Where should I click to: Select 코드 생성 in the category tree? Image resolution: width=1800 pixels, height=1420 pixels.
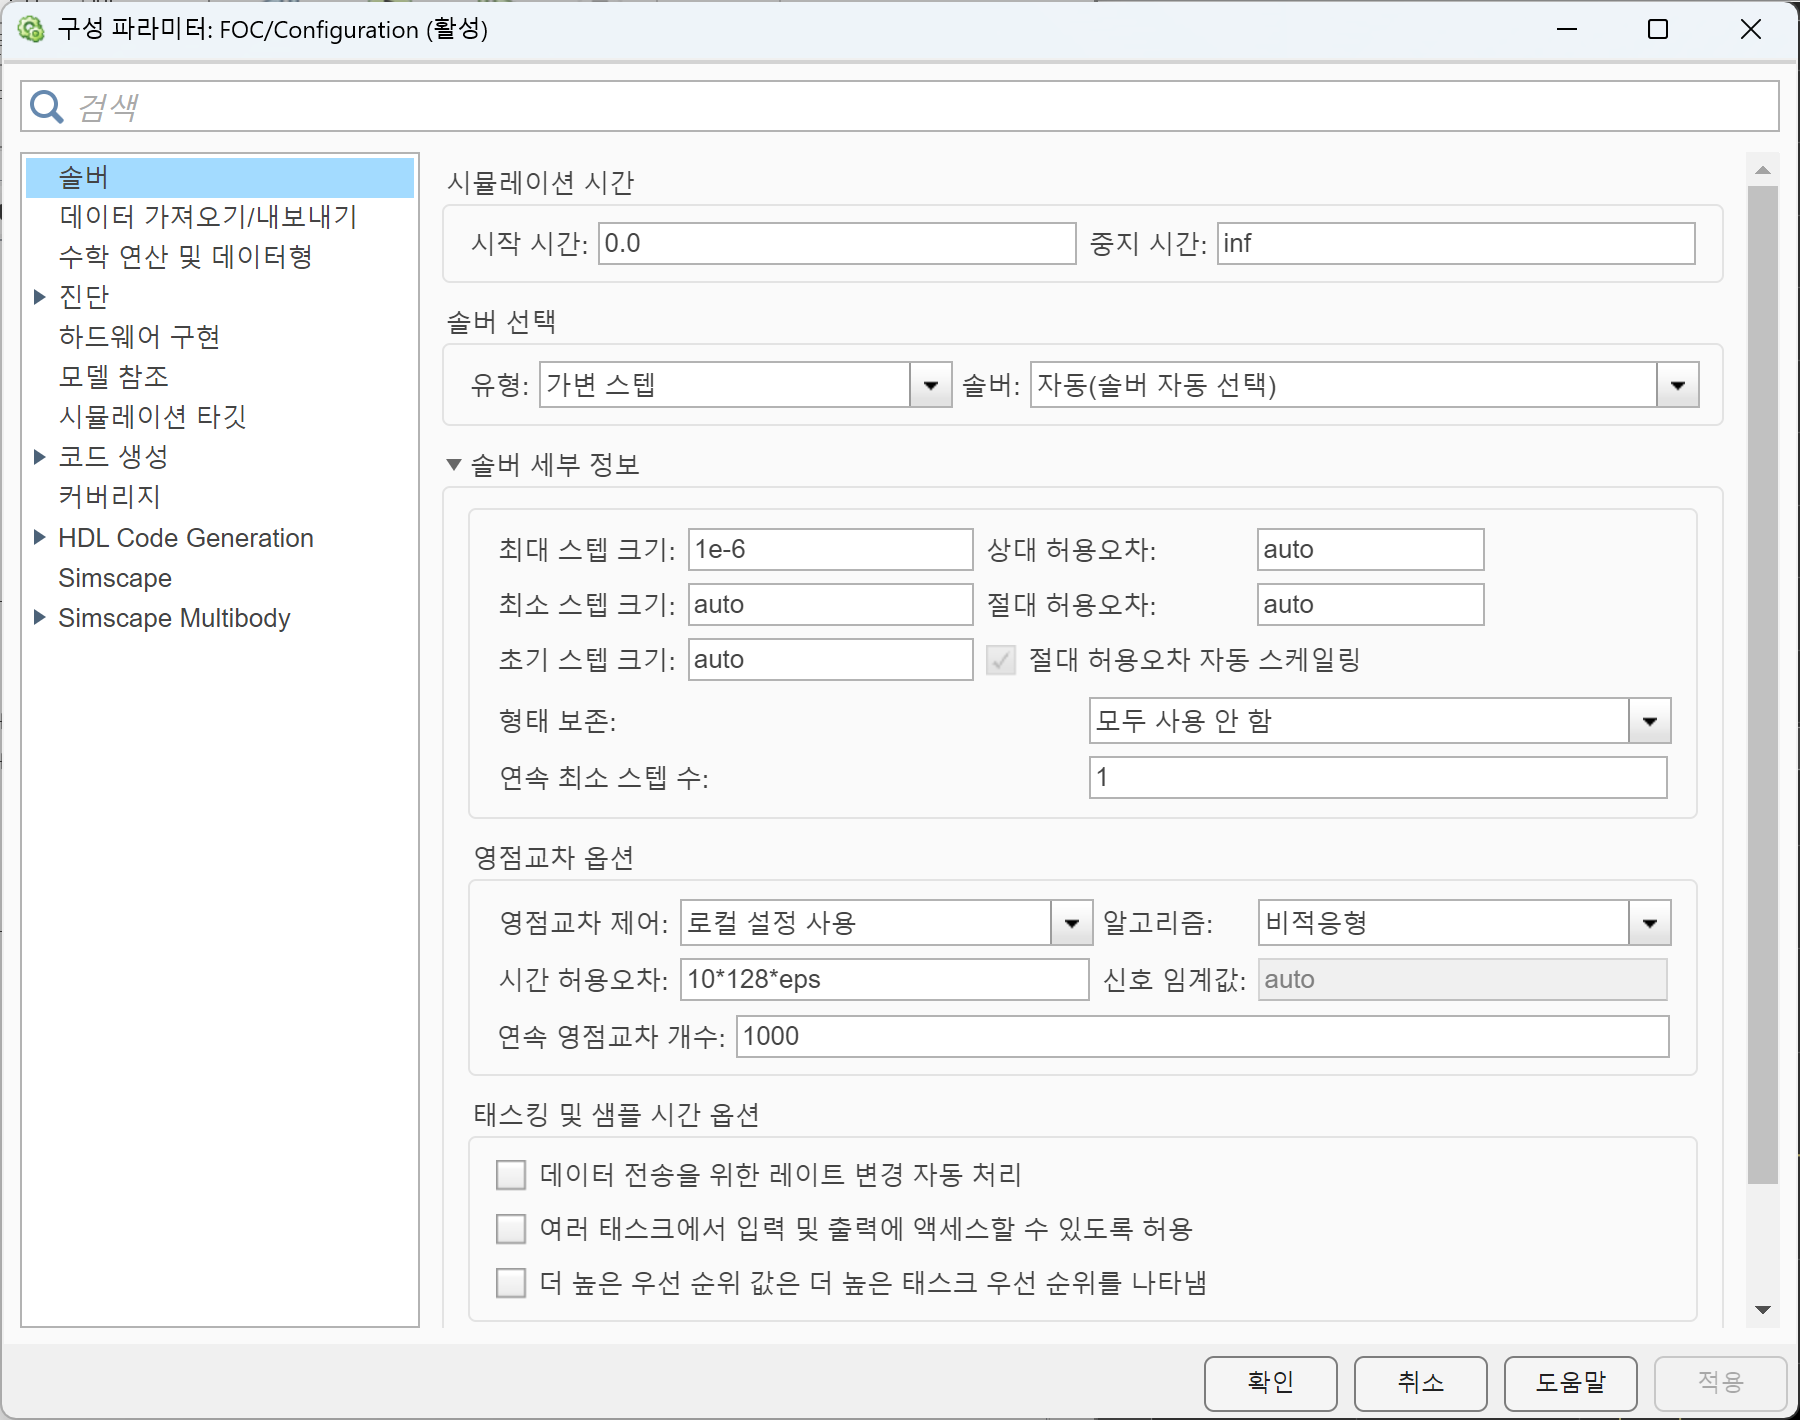click(x=114, y=457)
